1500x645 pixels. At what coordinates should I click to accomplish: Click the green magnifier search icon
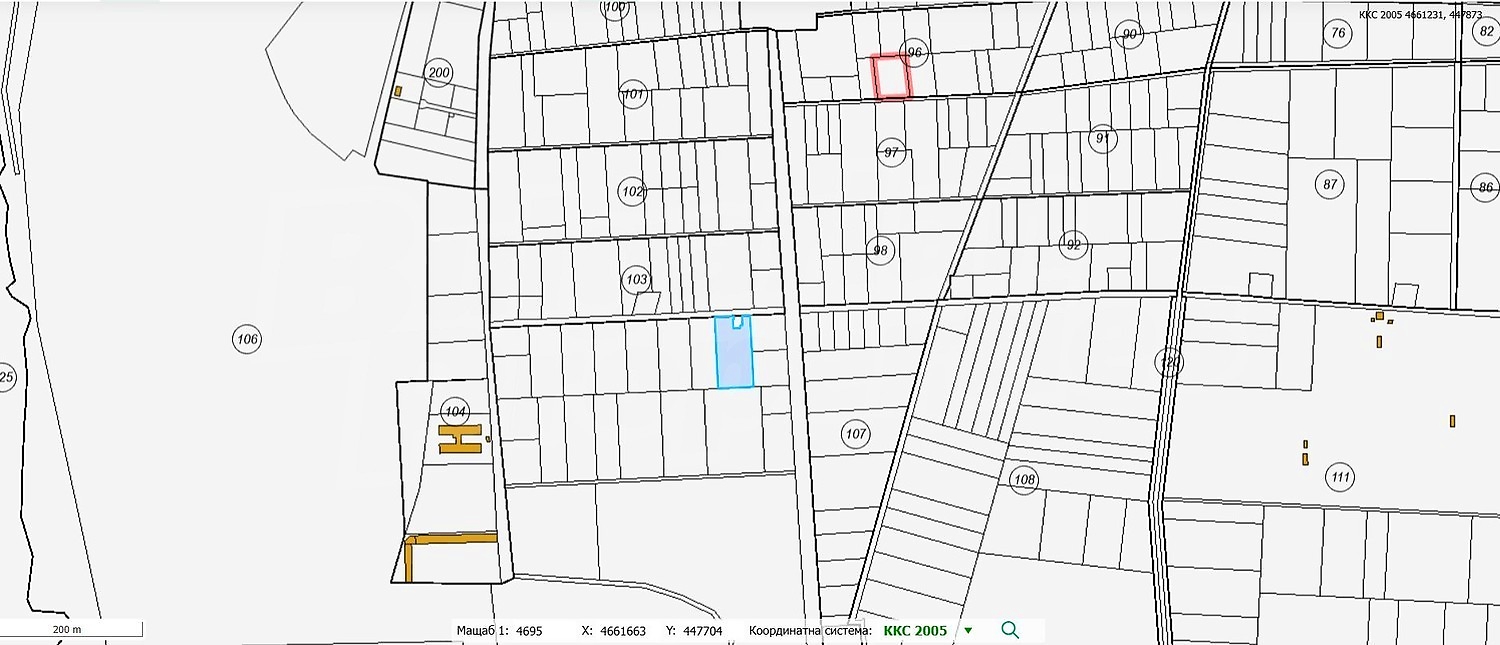click(x=1010, y=630)
